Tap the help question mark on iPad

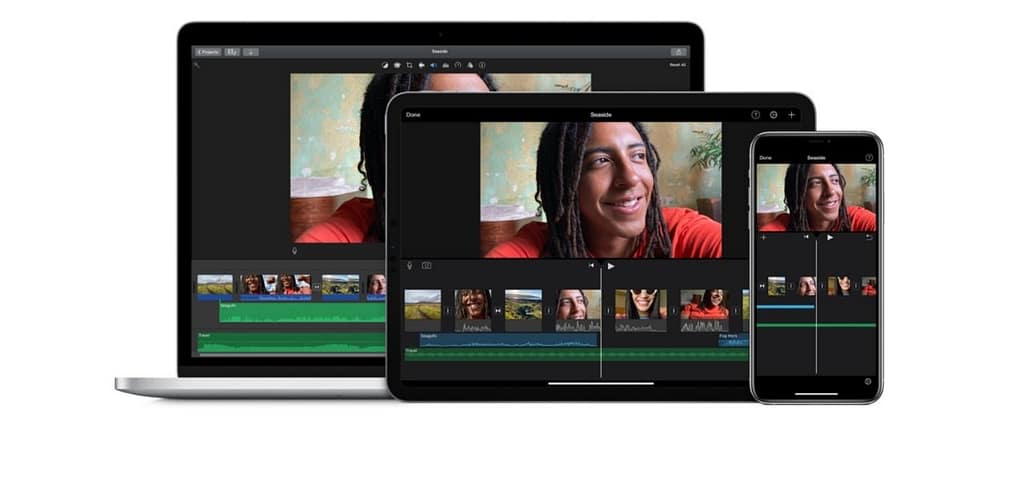(755, 115)
